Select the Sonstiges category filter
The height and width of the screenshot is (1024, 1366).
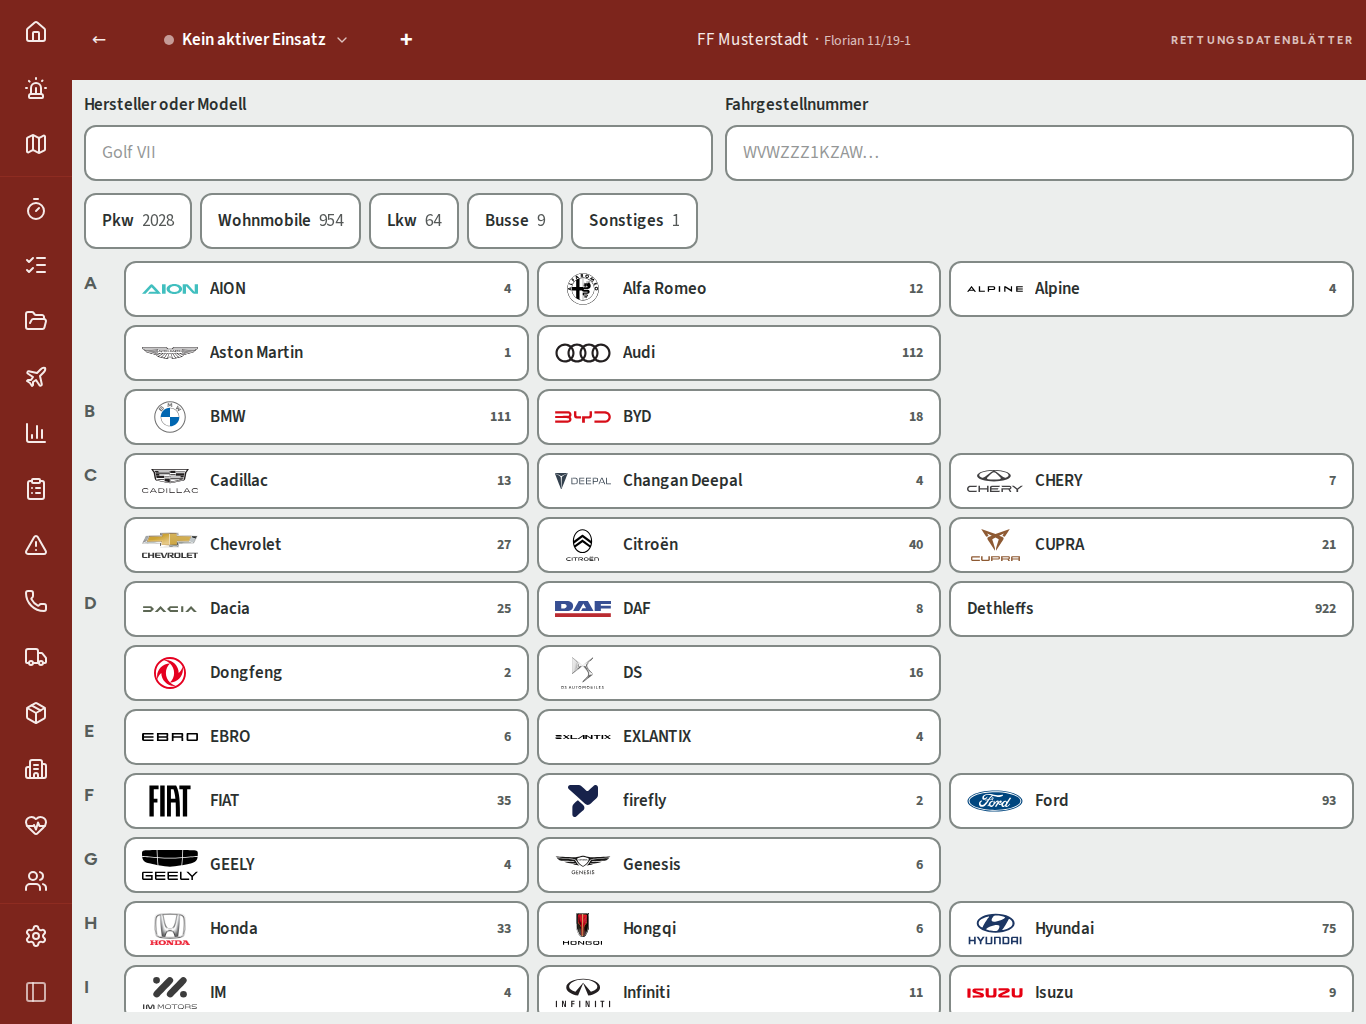[x=634, y=221]
